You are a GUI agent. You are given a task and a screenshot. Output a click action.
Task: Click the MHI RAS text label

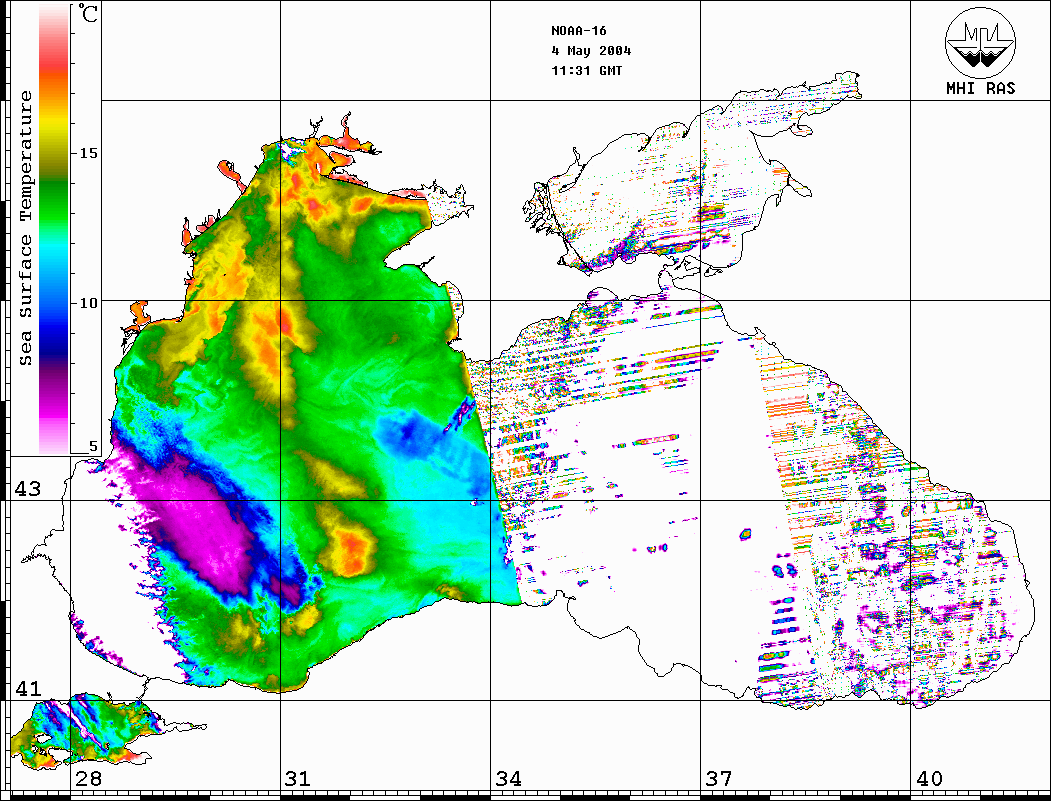click(980, 88)
